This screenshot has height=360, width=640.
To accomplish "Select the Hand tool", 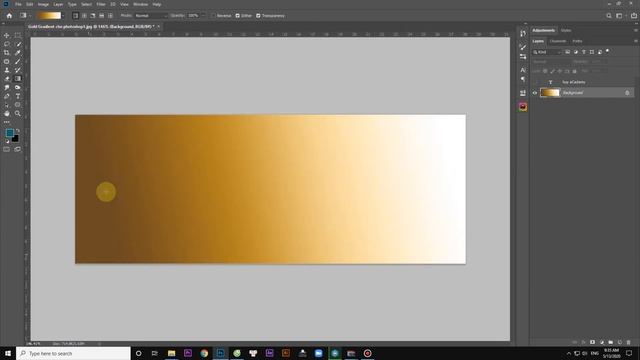I will pyautogui.click(x=7, y=113).
